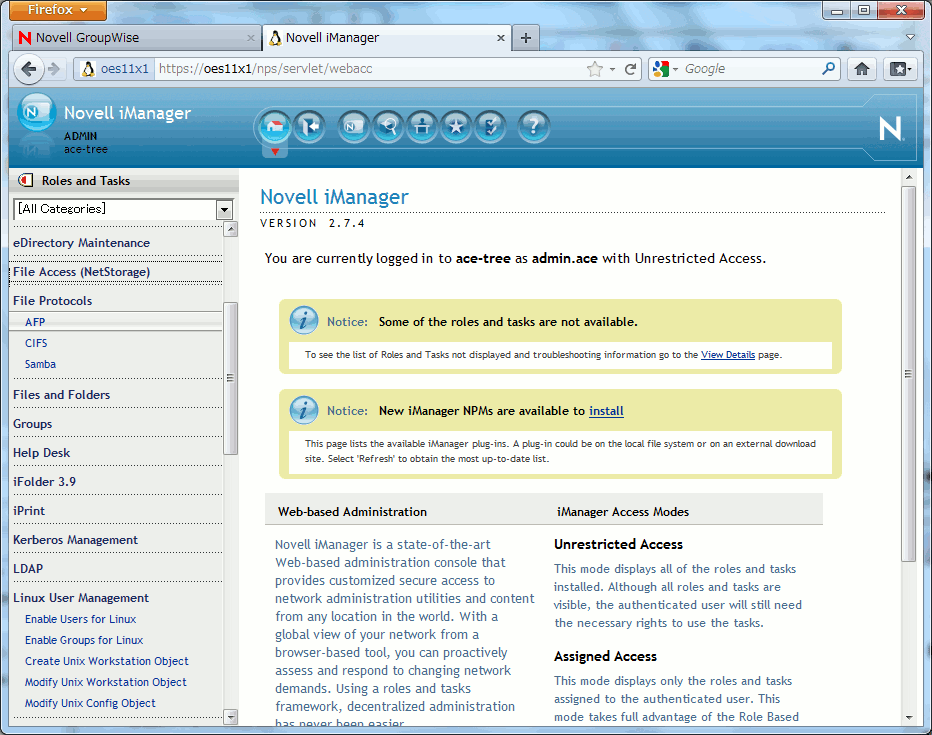Expand the Kerberos Management role
The height and width of the screenshot is (735, 932).
[75, 540]
